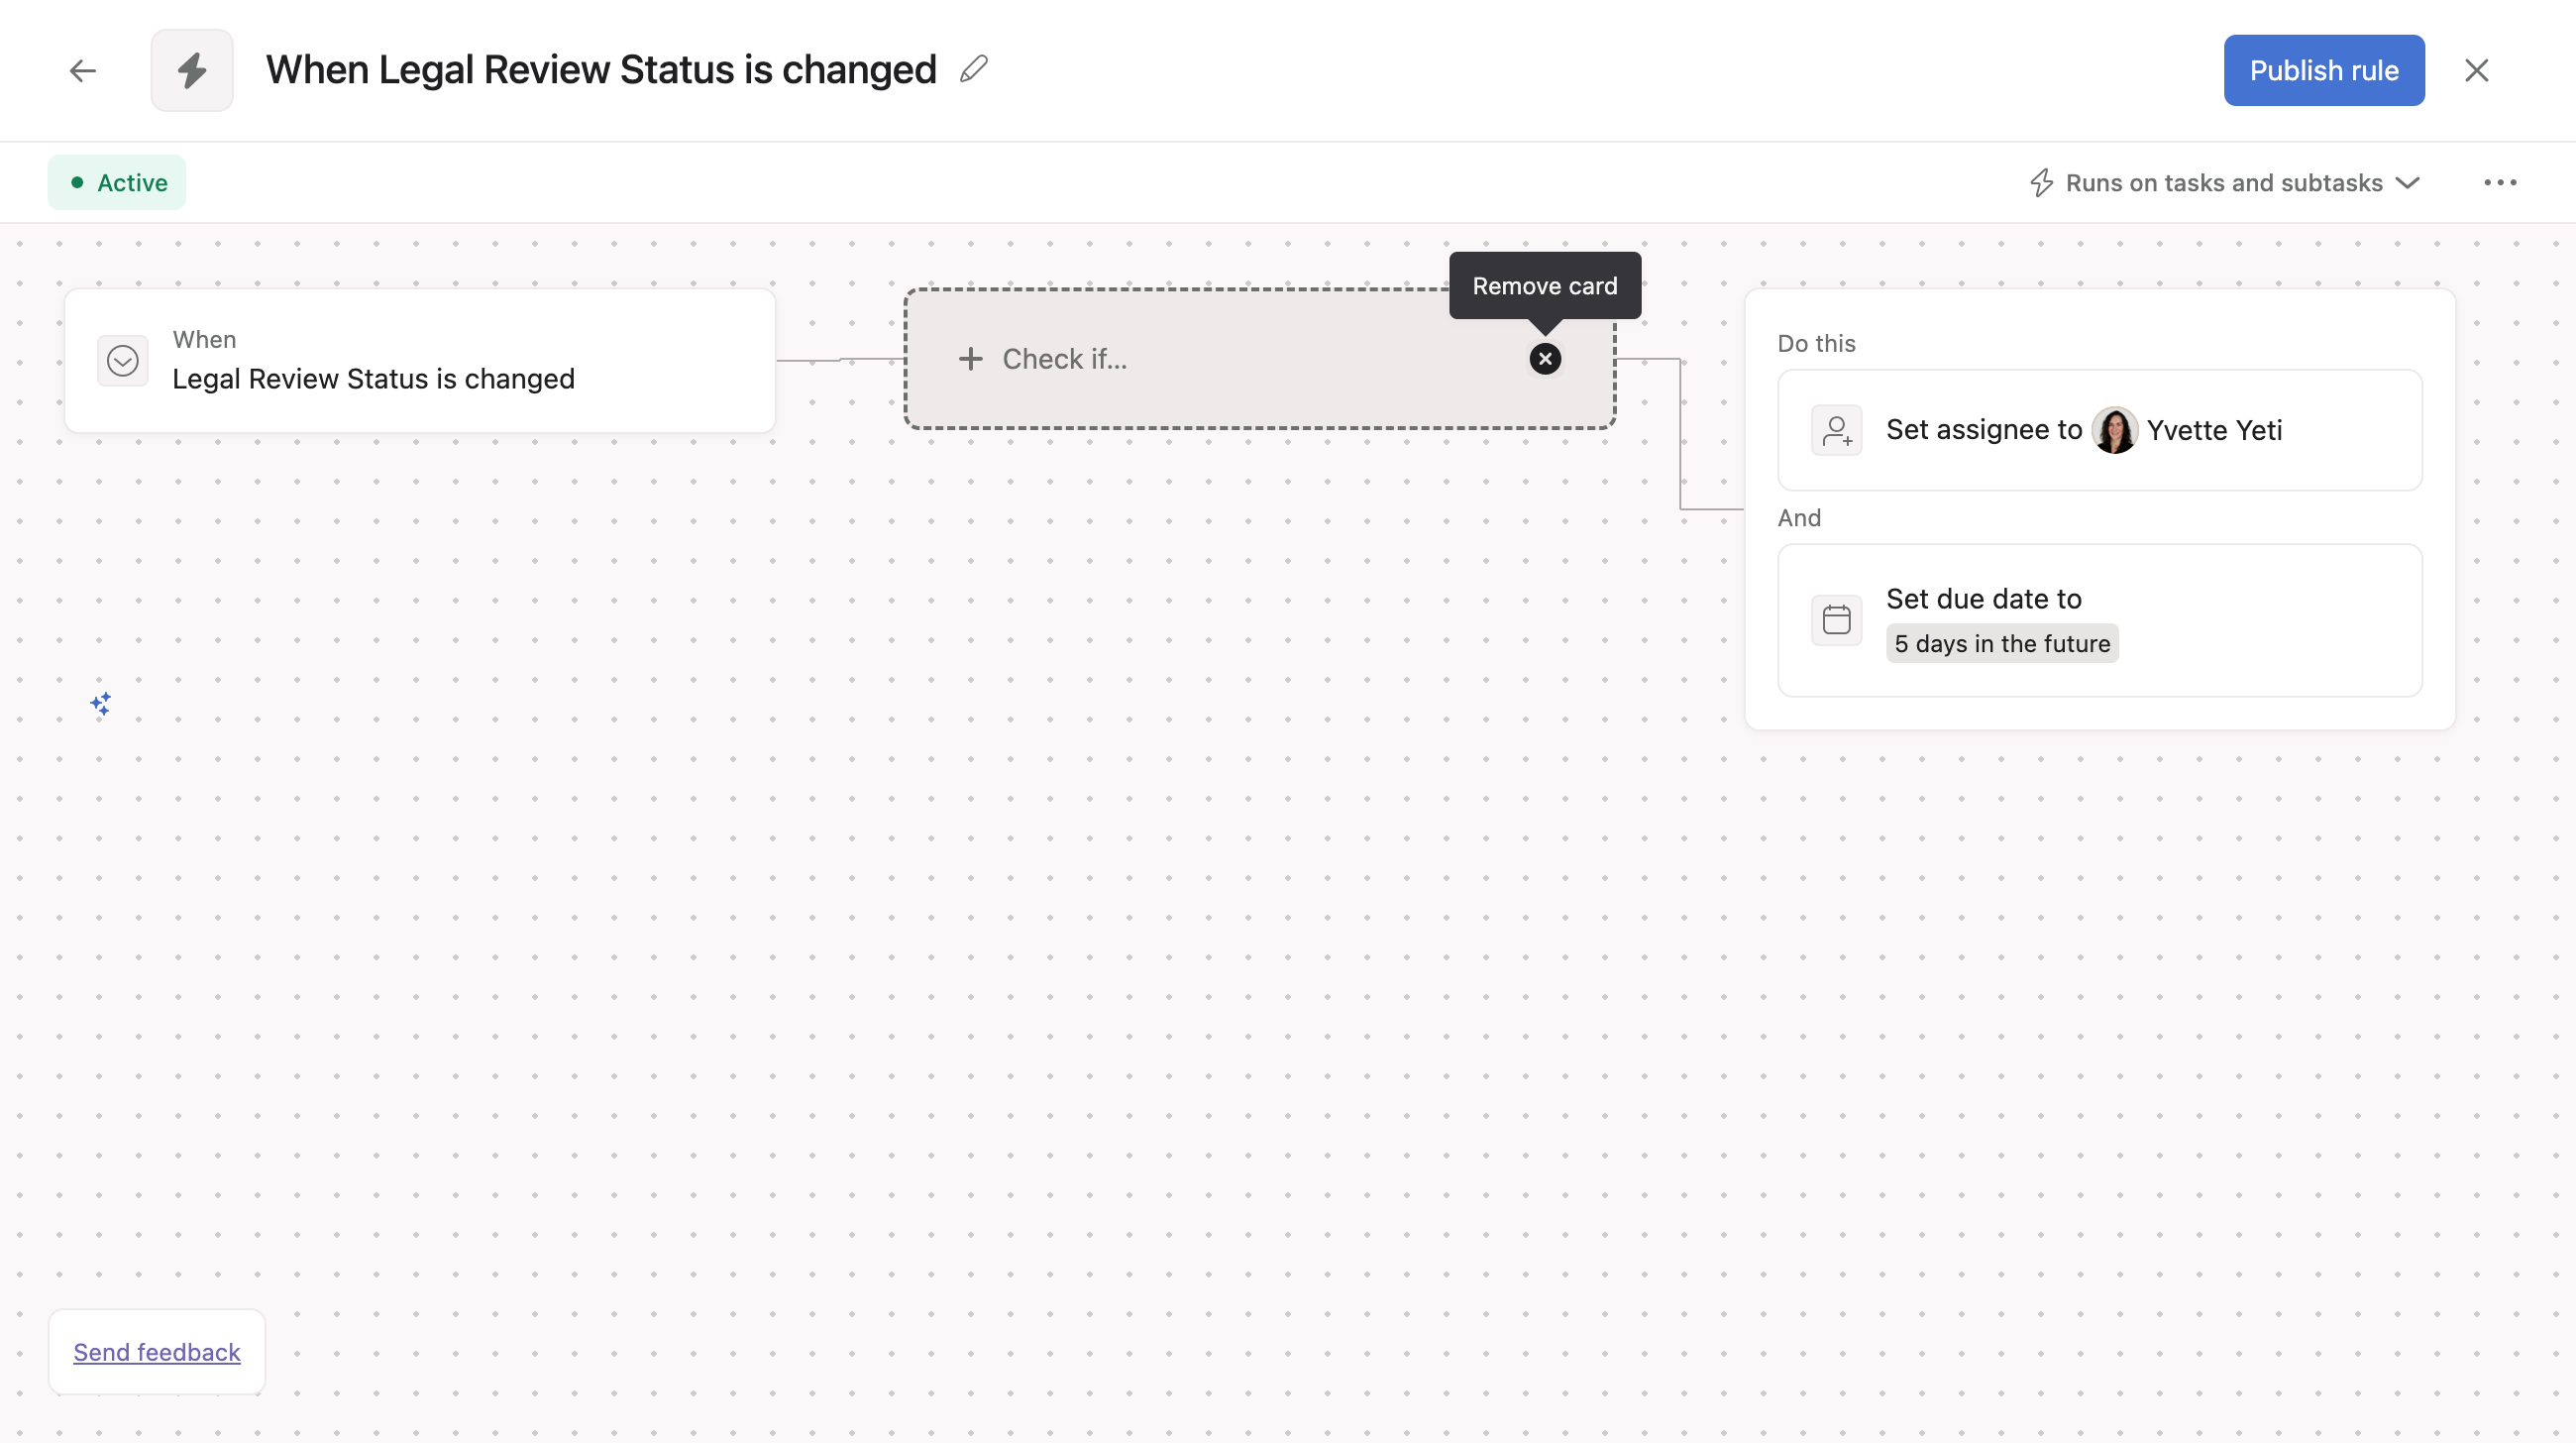The image size is (2576, 1443).
Task: Click the lightning bolt rule icon
Action: 192,70
